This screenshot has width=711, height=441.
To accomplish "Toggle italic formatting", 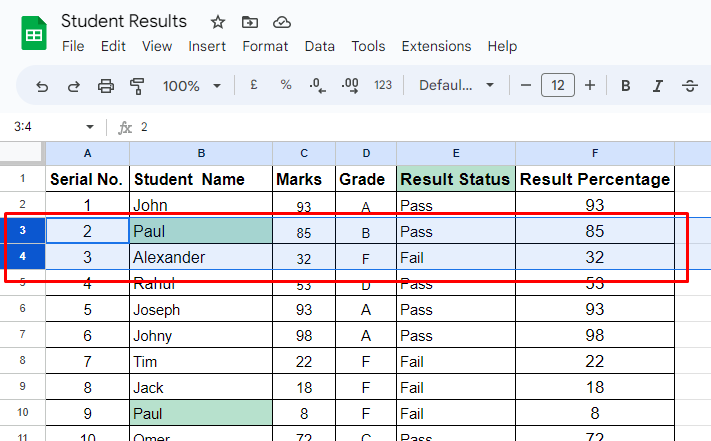I will click(657, 86).
